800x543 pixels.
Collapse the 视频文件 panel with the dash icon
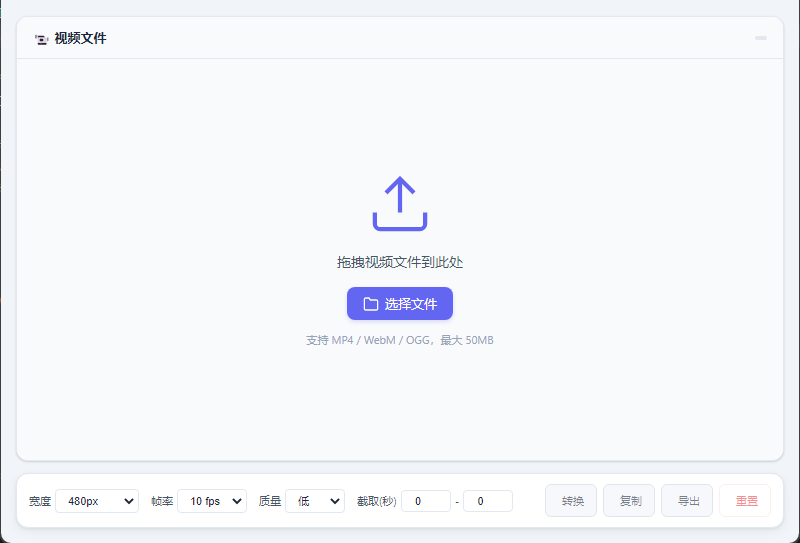click(761, 38)
